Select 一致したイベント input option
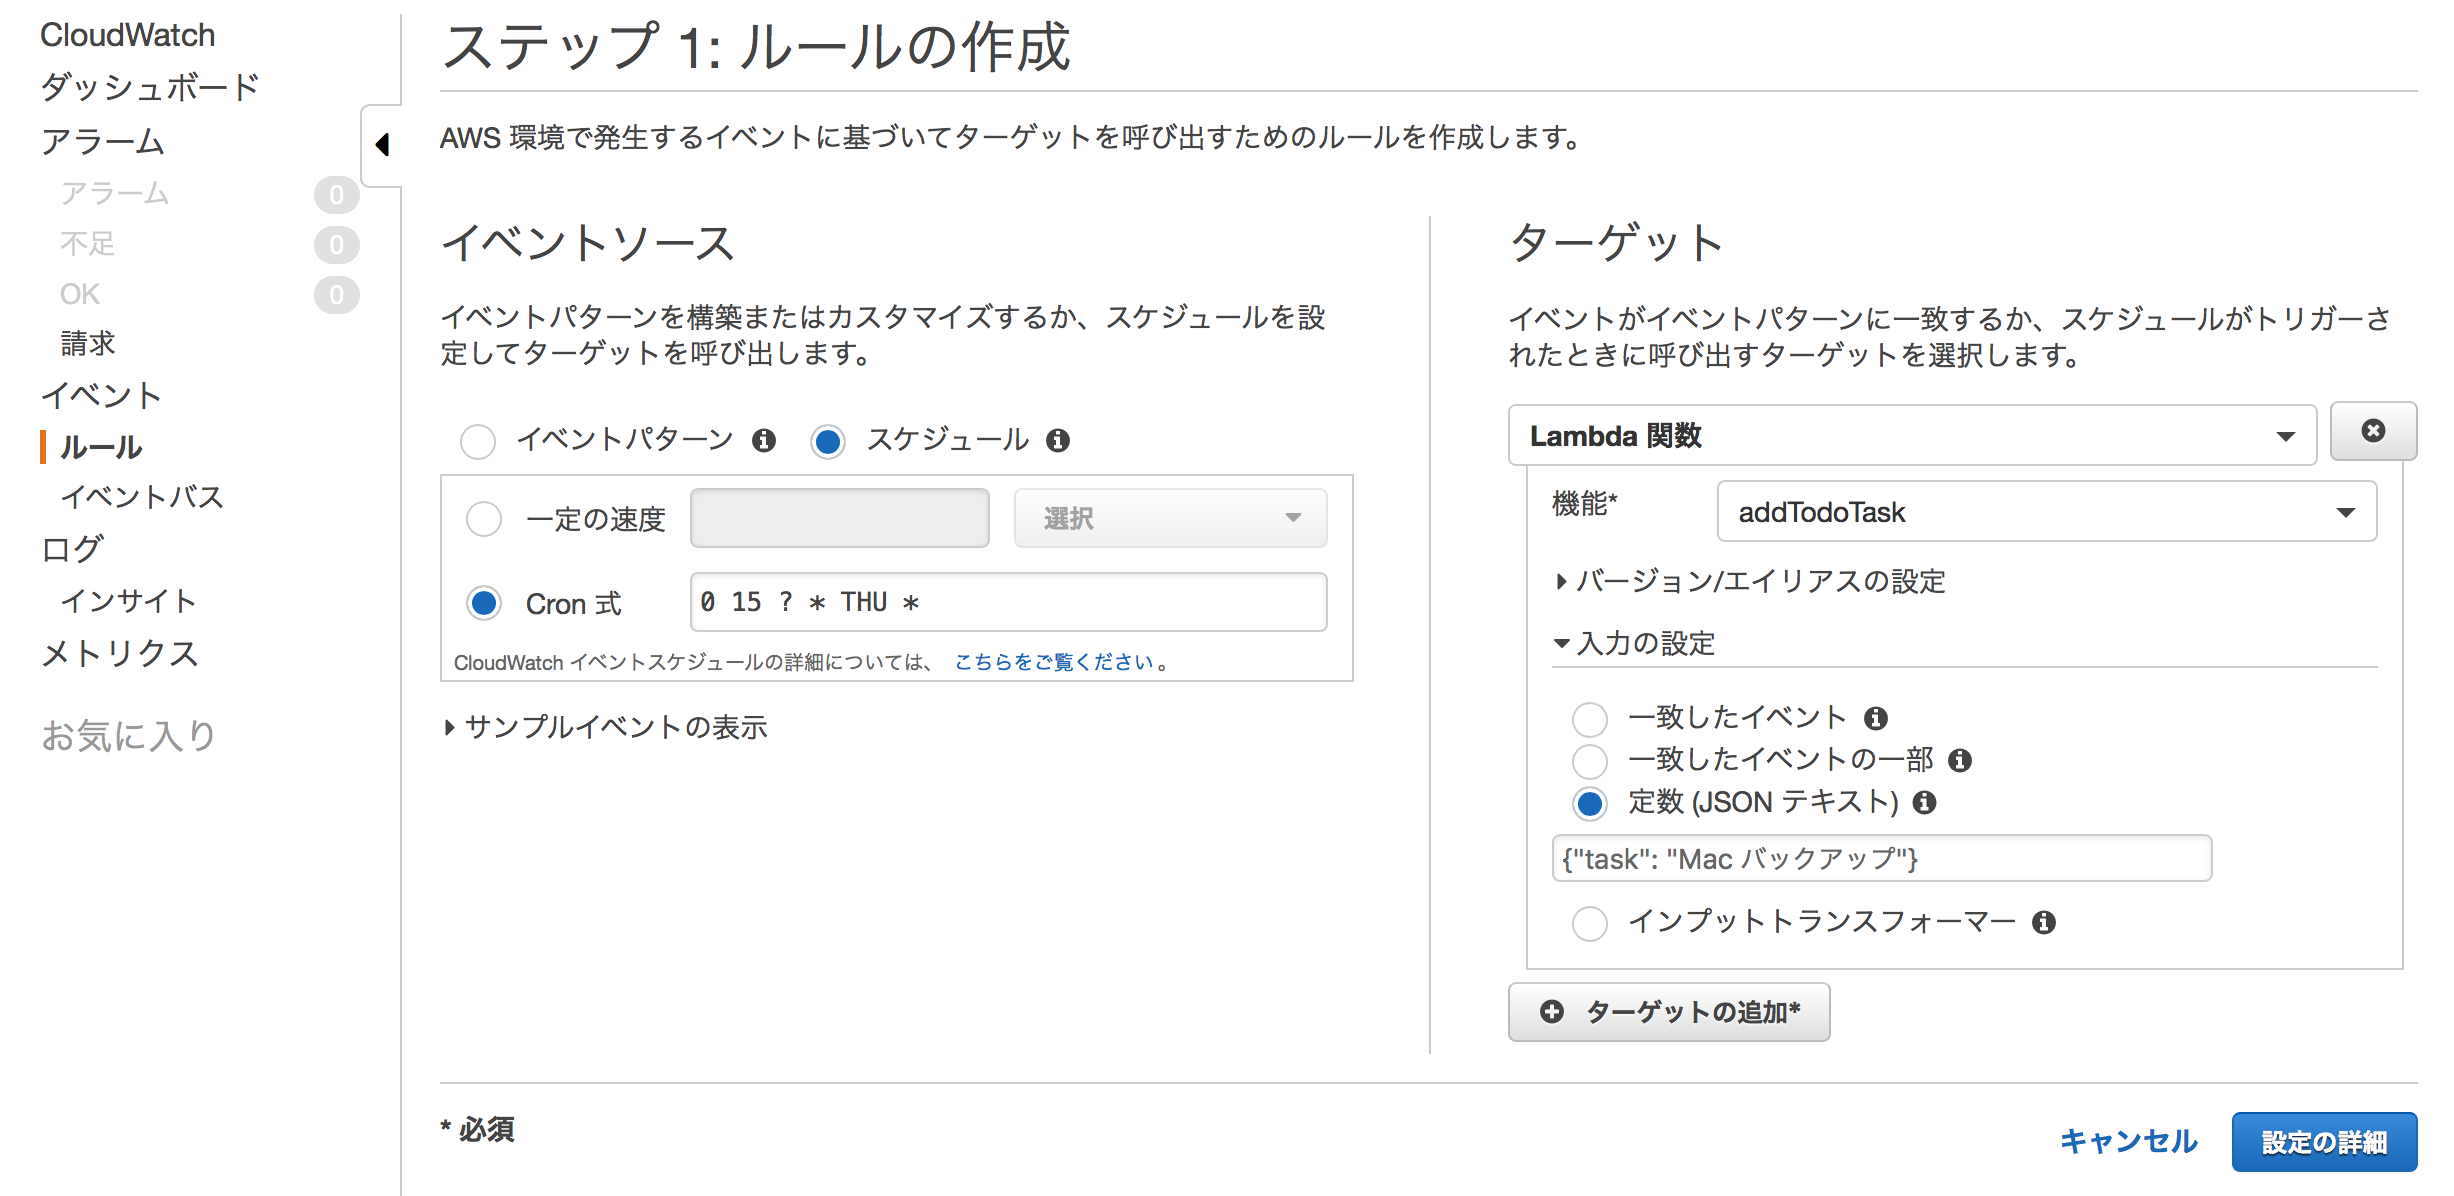2454x1196 pixels. [x=1590, y=719]
